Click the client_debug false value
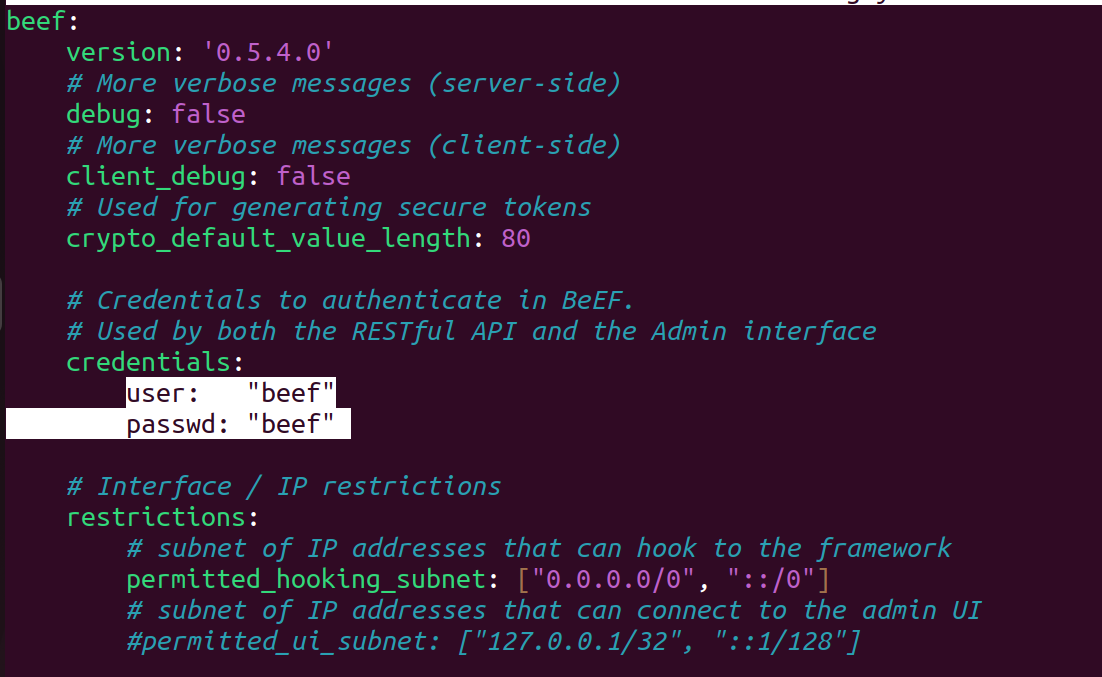Screen dimensions: 1102x677 pos(313,176)
